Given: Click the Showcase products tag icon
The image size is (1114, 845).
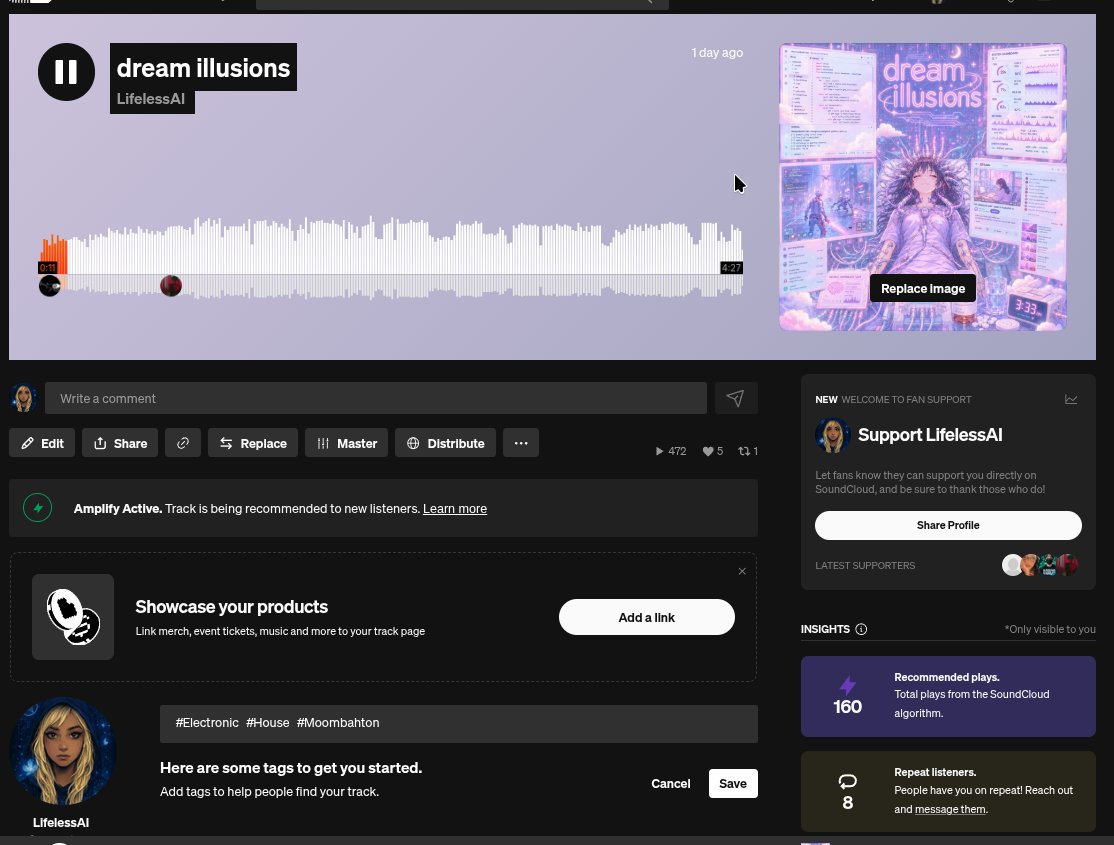Looking at the screenshot, I should click(73, 617).
